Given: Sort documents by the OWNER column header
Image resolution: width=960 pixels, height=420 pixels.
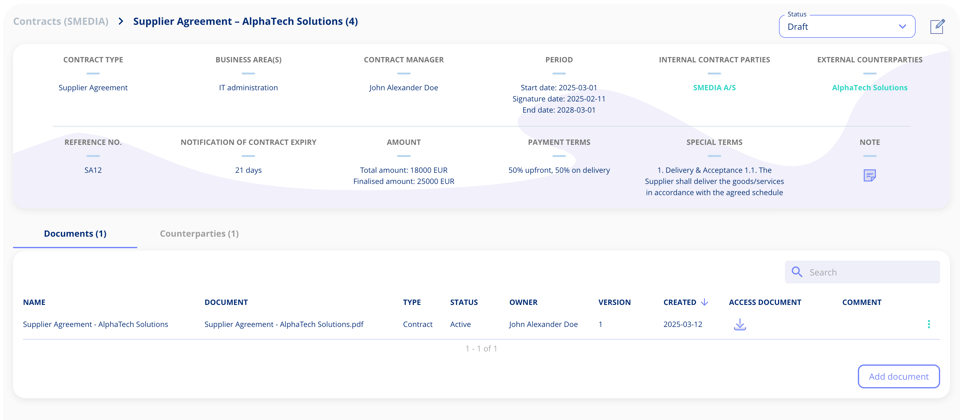Looking at the screenshot, I should click(x=523, y=302).
